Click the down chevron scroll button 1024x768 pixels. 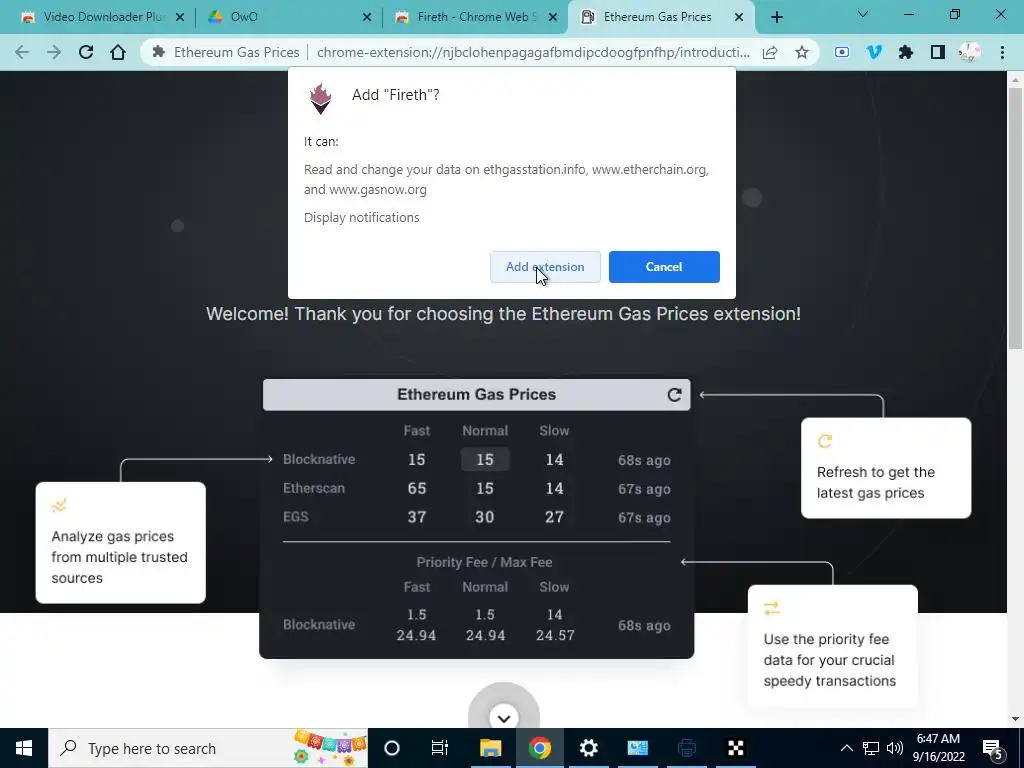(504, 717)
